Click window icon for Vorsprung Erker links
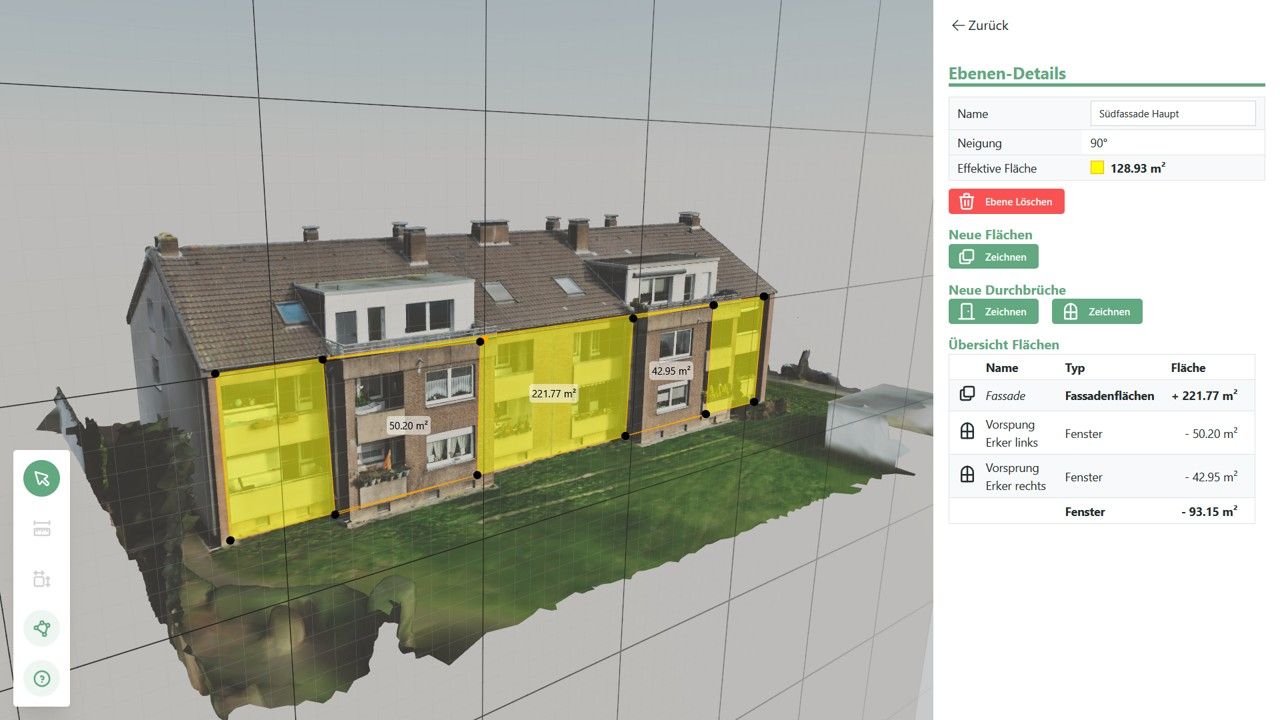The height and width of the screenshot is (720, 1280). (x=967, y=433)
